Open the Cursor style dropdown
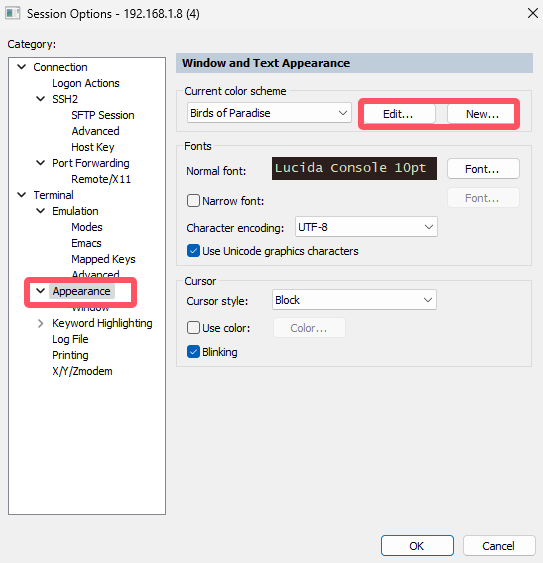The height and width of the screenshot is (563, 543). click(x=354, y=299)
